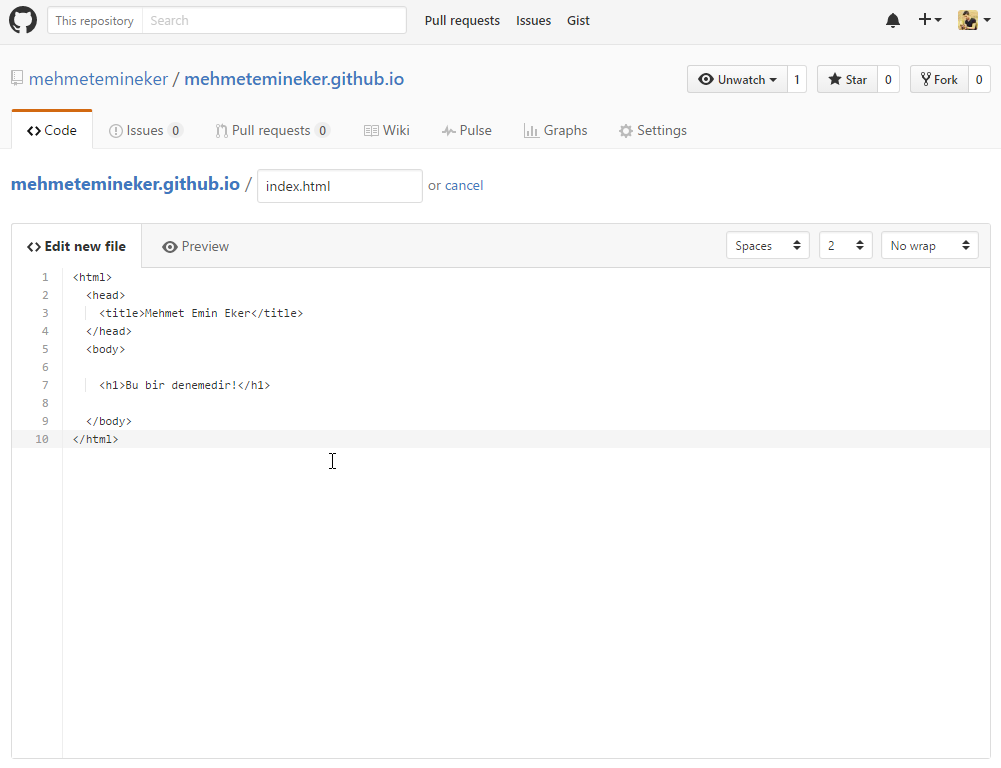Fork the repository
Image resolution: width=1001 pixels, height=768 pixels.
click(x=939, y=79)
